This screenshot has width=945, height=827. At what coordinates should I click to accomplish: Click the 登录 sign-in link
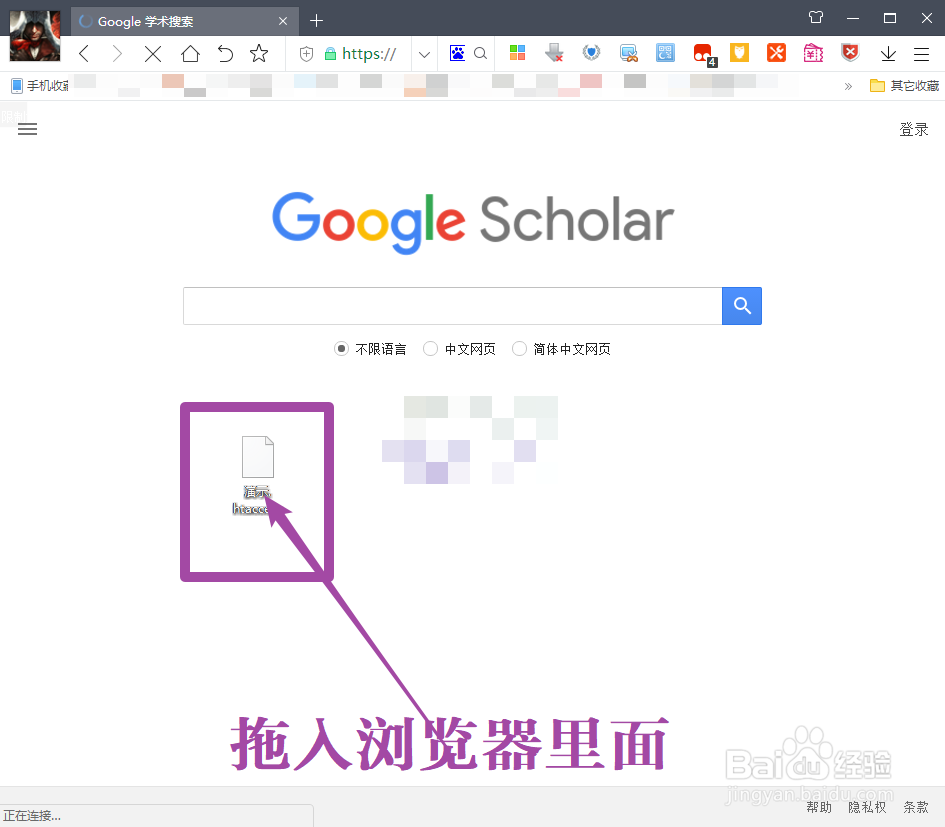pos(913,129)
